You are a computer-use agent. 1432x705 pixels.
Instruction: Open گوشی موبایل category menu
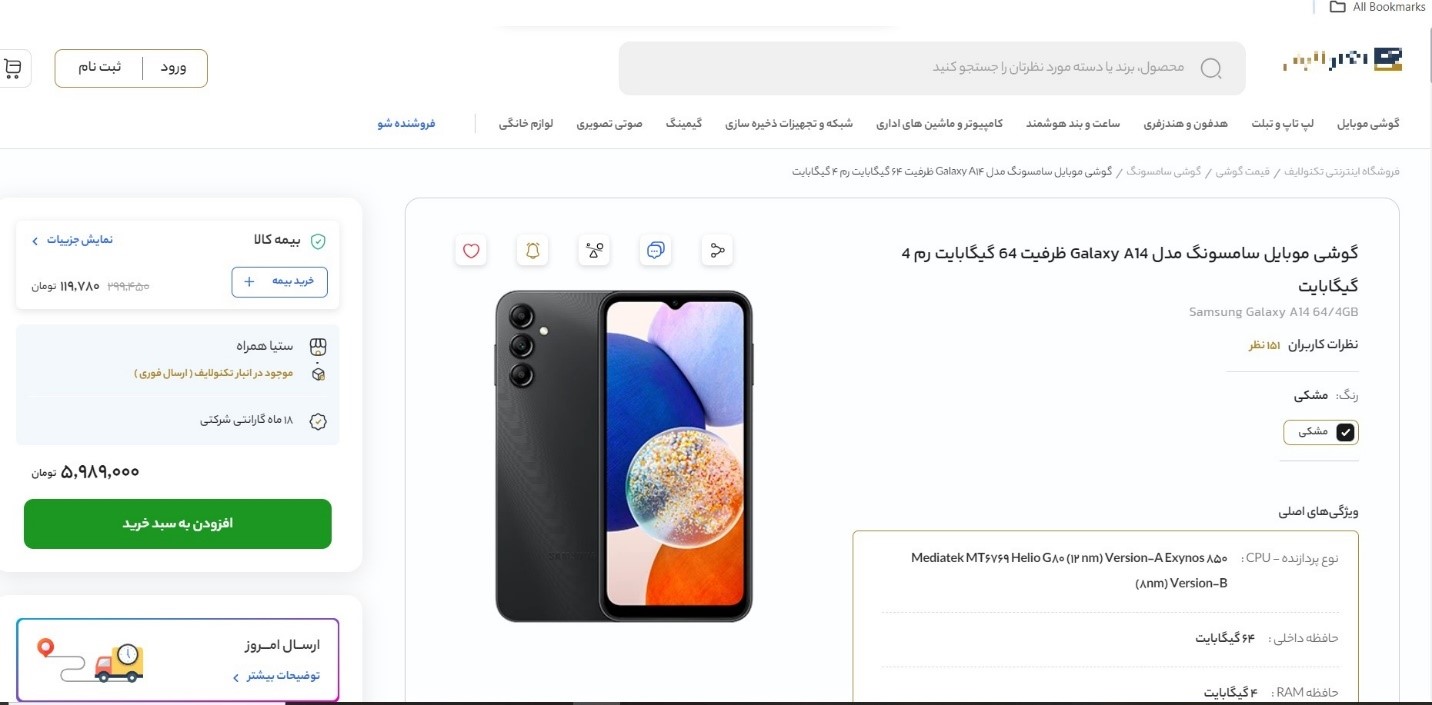1369,124
